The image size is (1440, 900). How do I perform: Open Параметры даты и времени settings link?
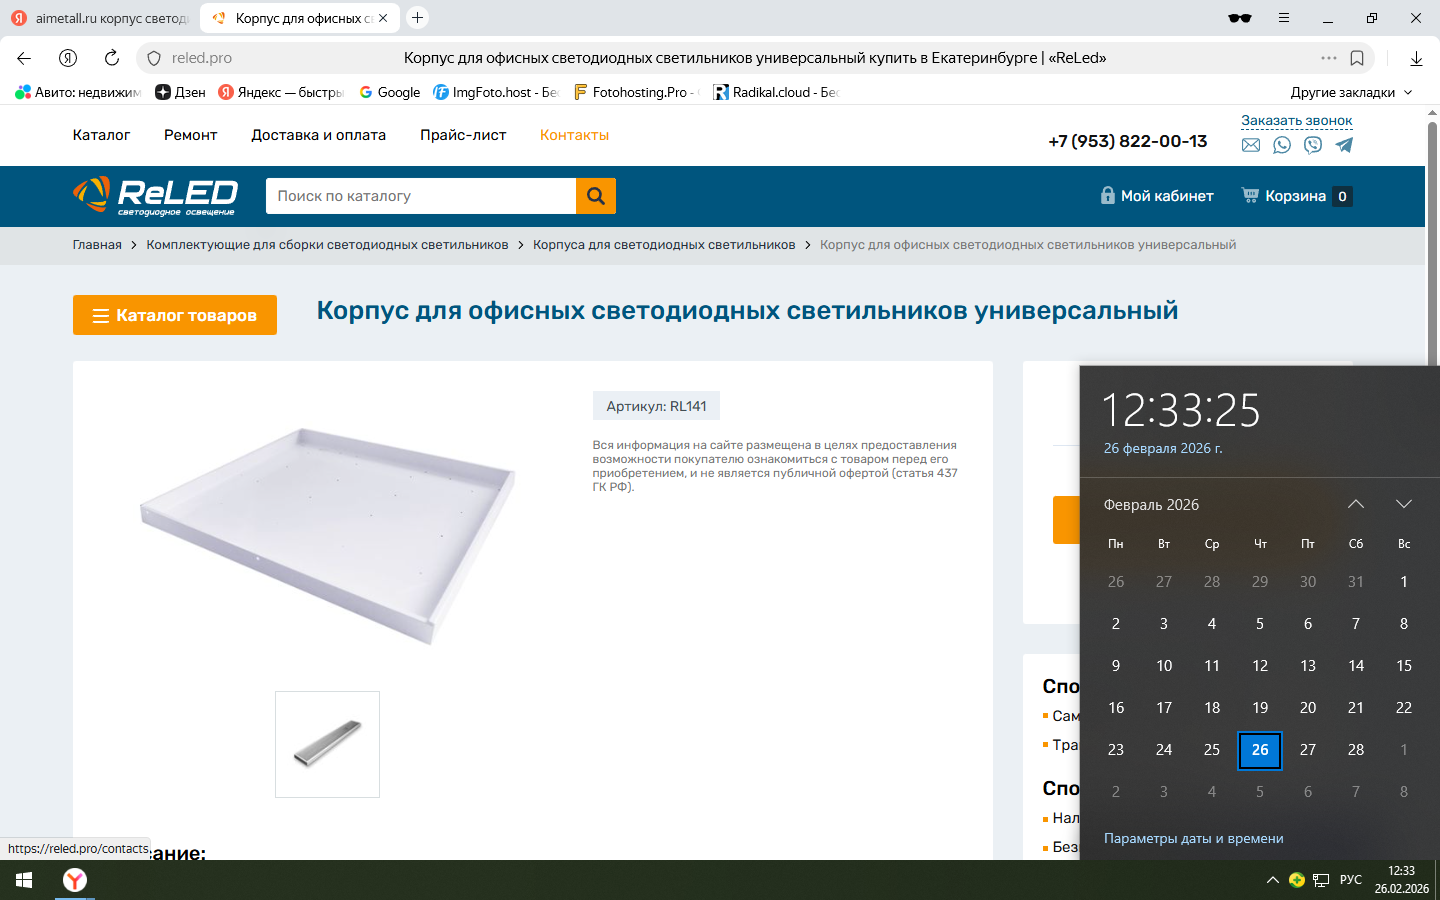click(x=1193, y=838)
